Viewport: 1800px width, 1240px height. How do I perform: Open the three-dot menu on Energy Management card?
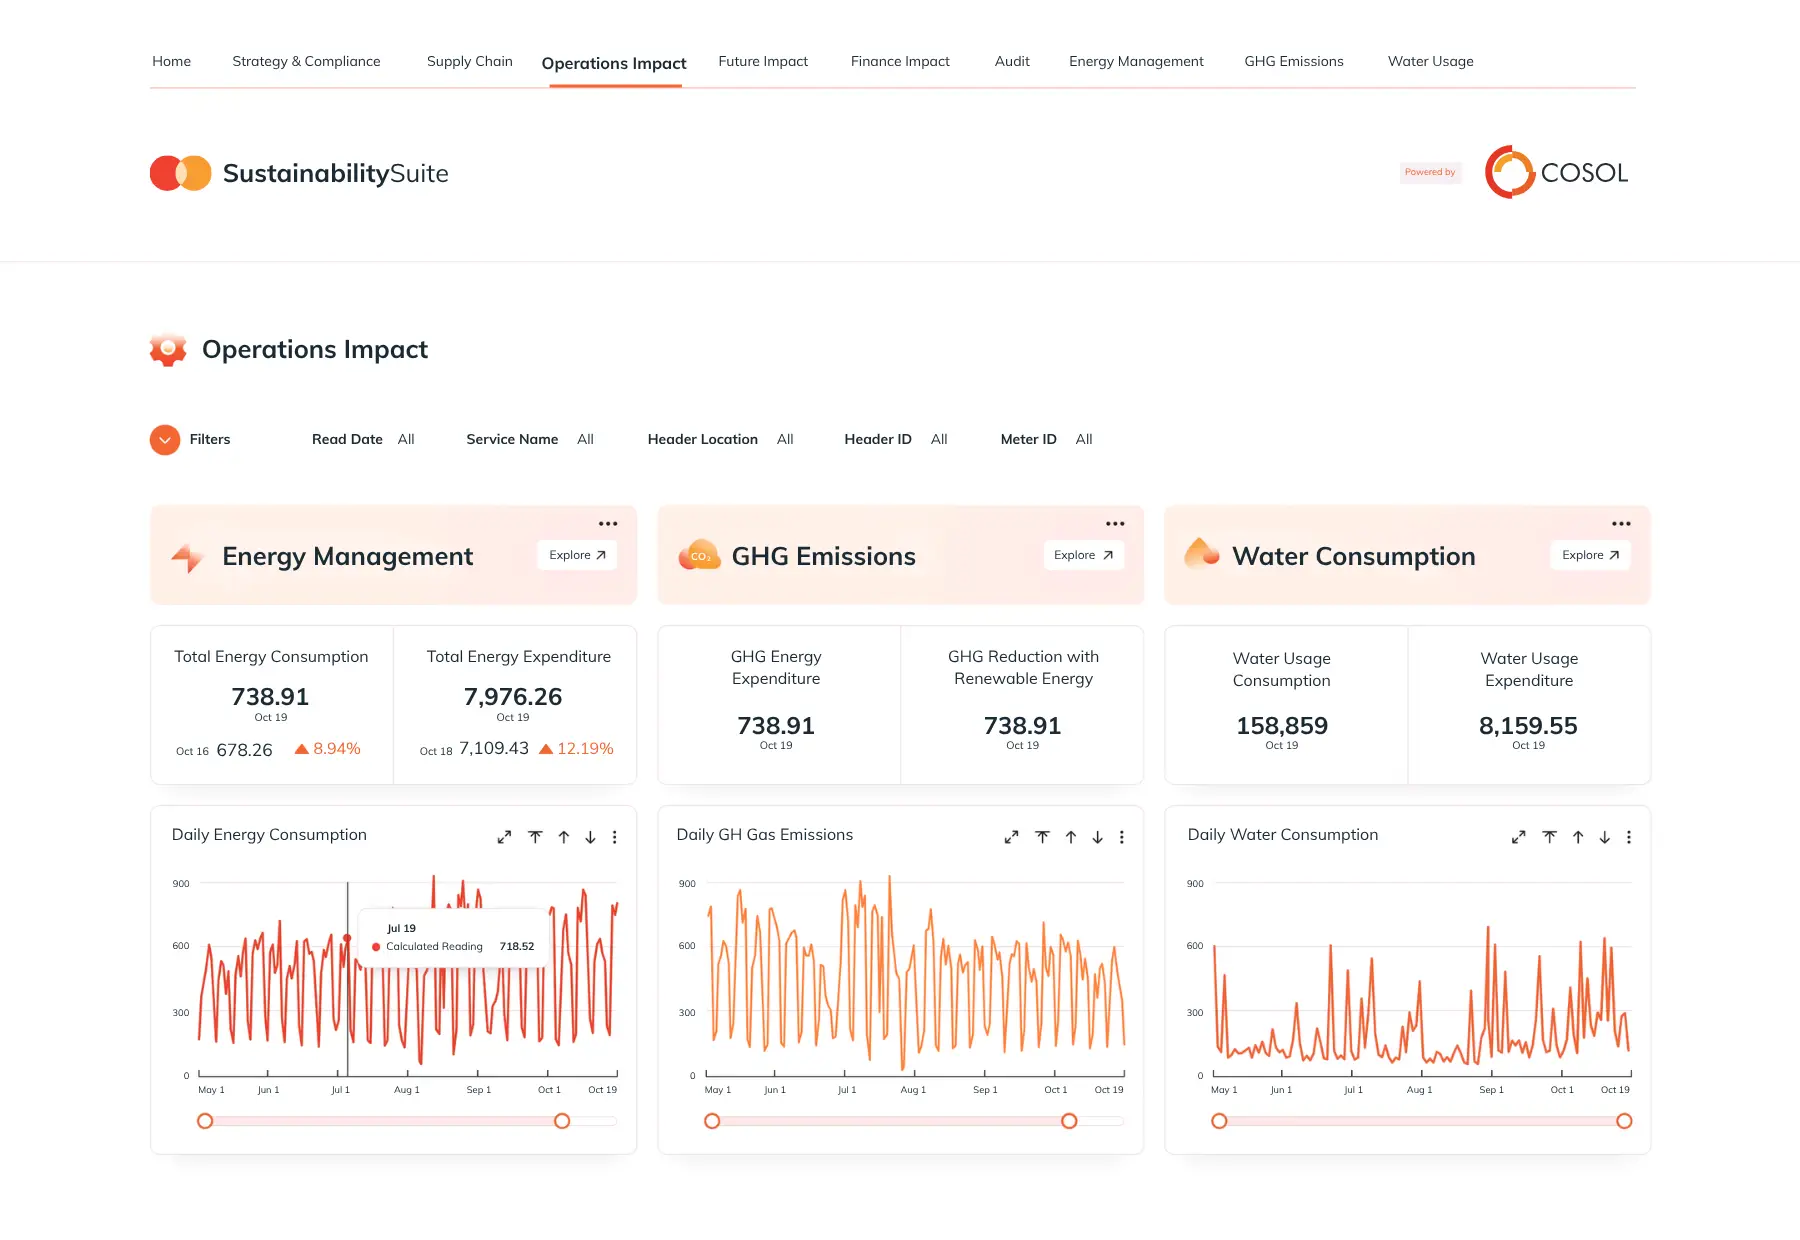pyautogui.click(x=608, y=523)
